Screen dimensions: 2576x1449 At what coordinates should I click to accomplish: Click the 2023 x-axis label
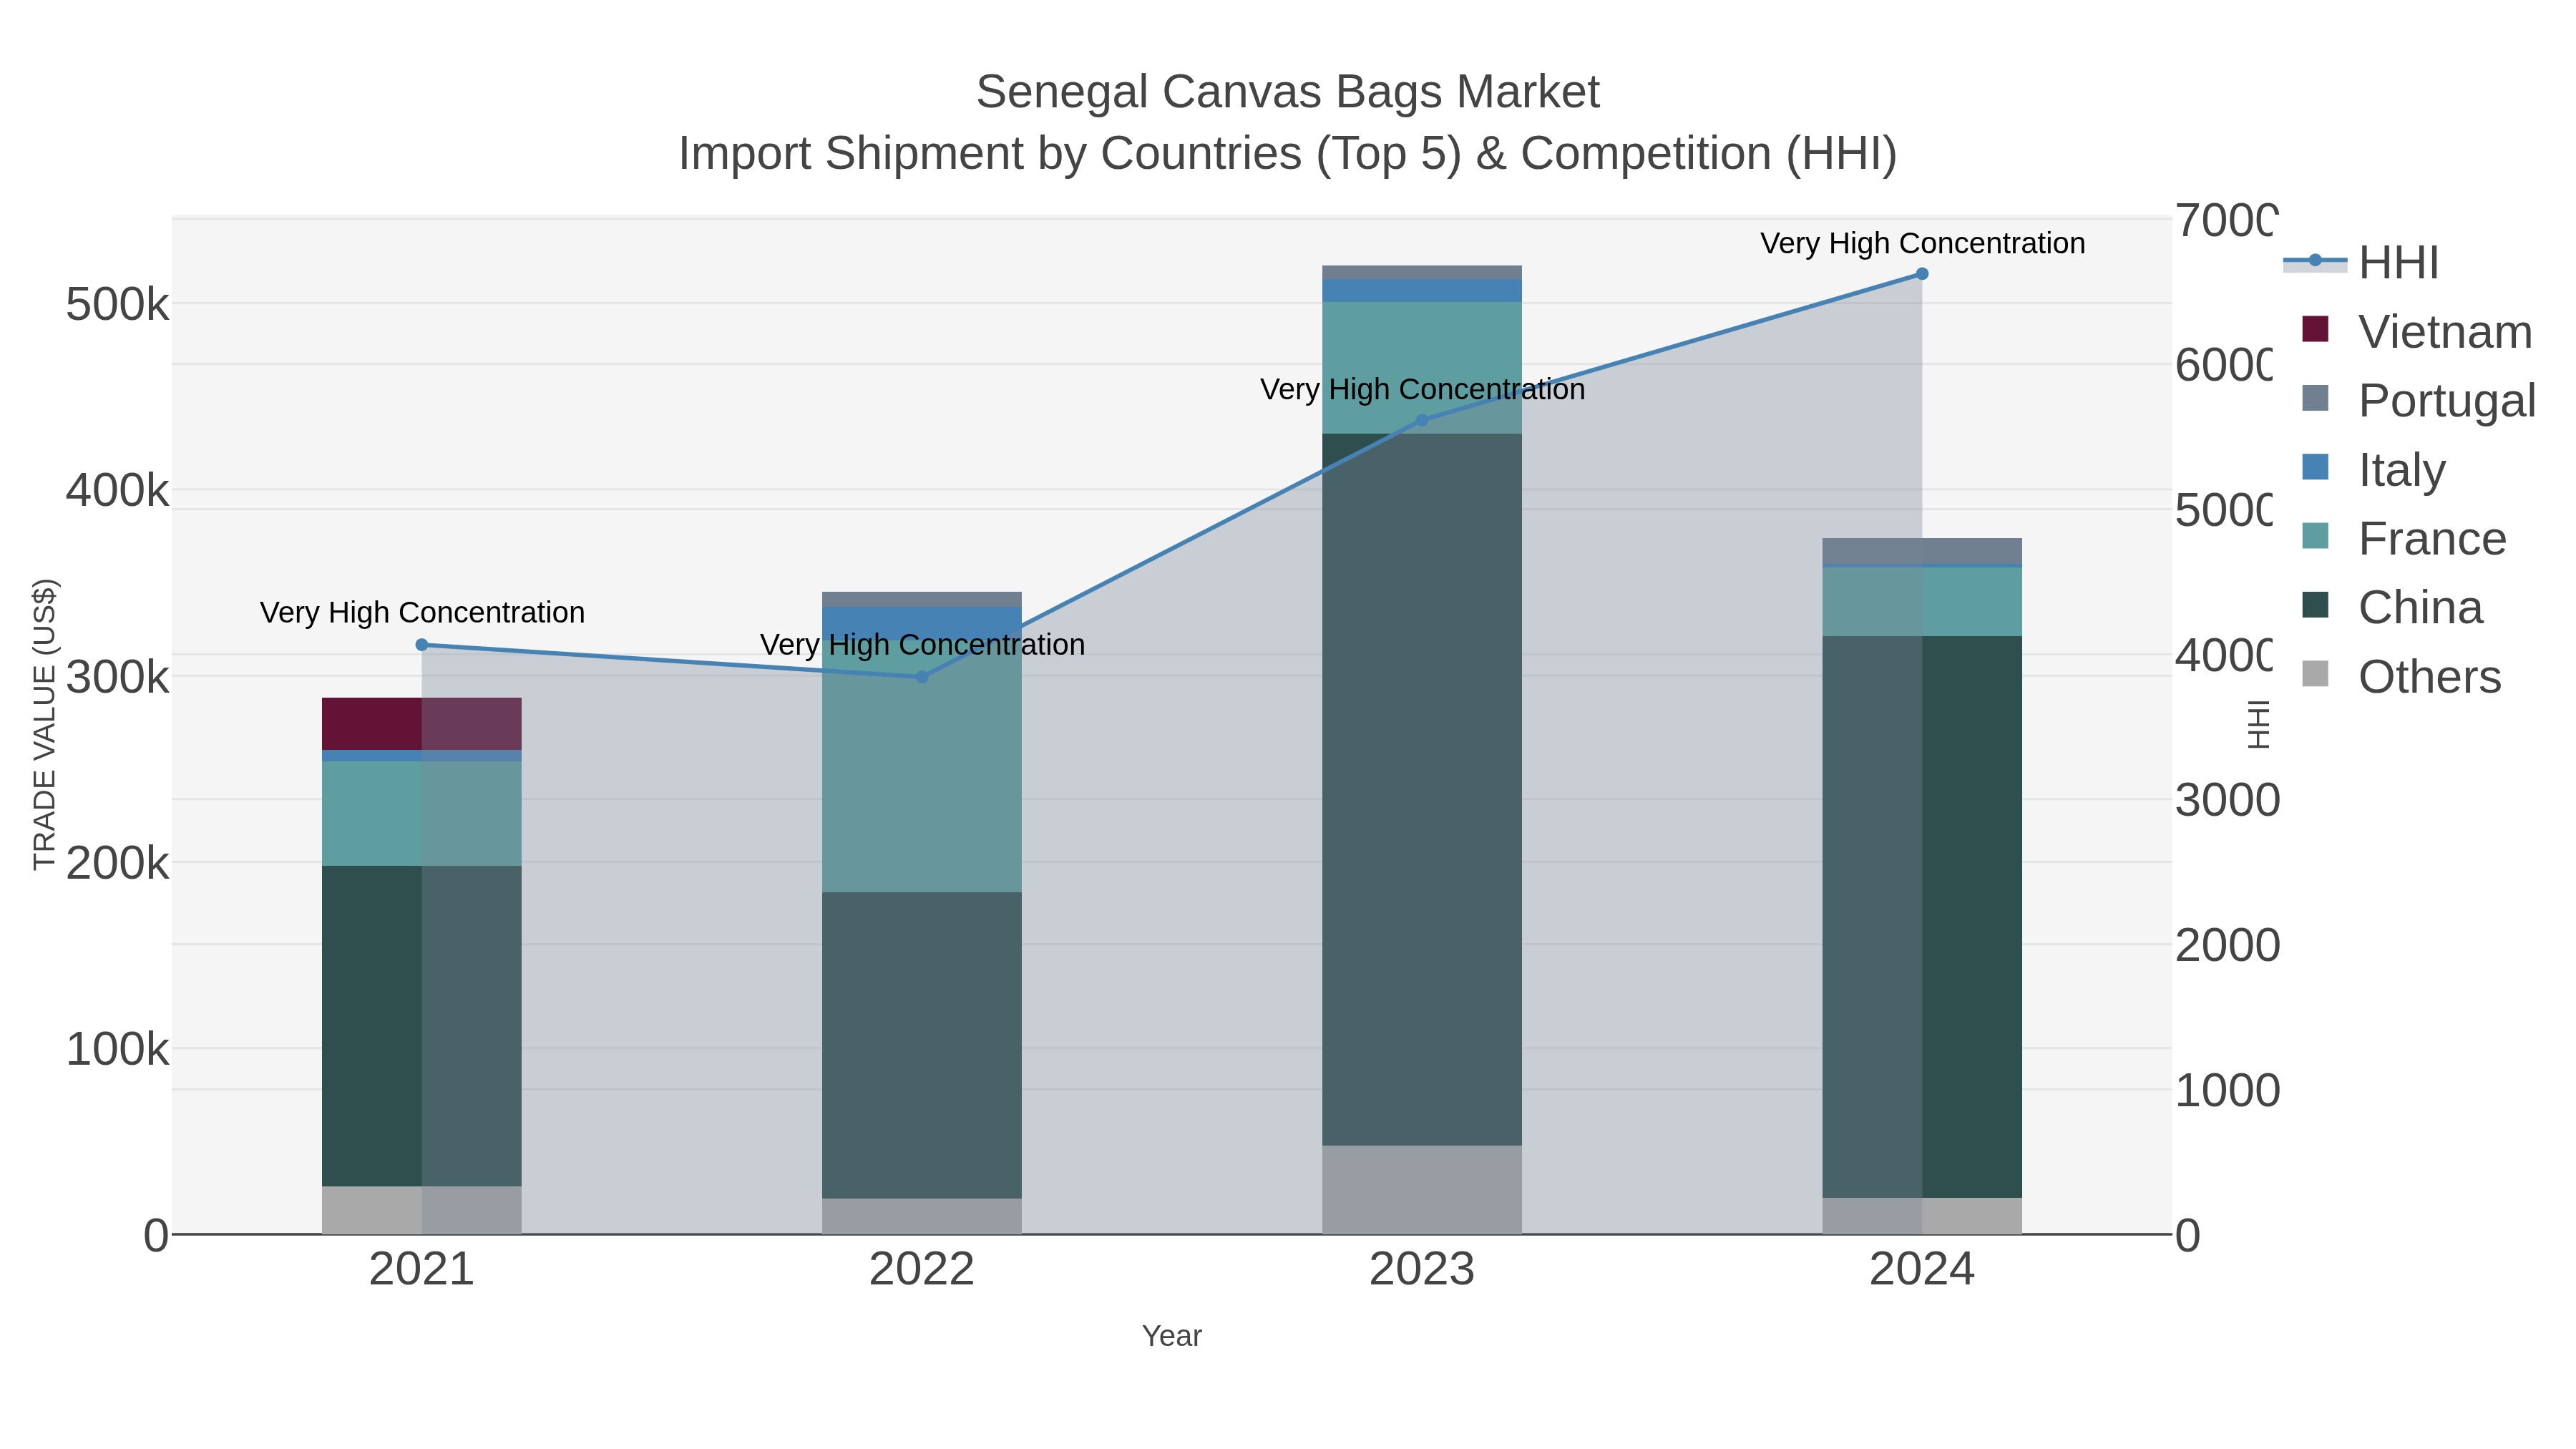1422,1270
